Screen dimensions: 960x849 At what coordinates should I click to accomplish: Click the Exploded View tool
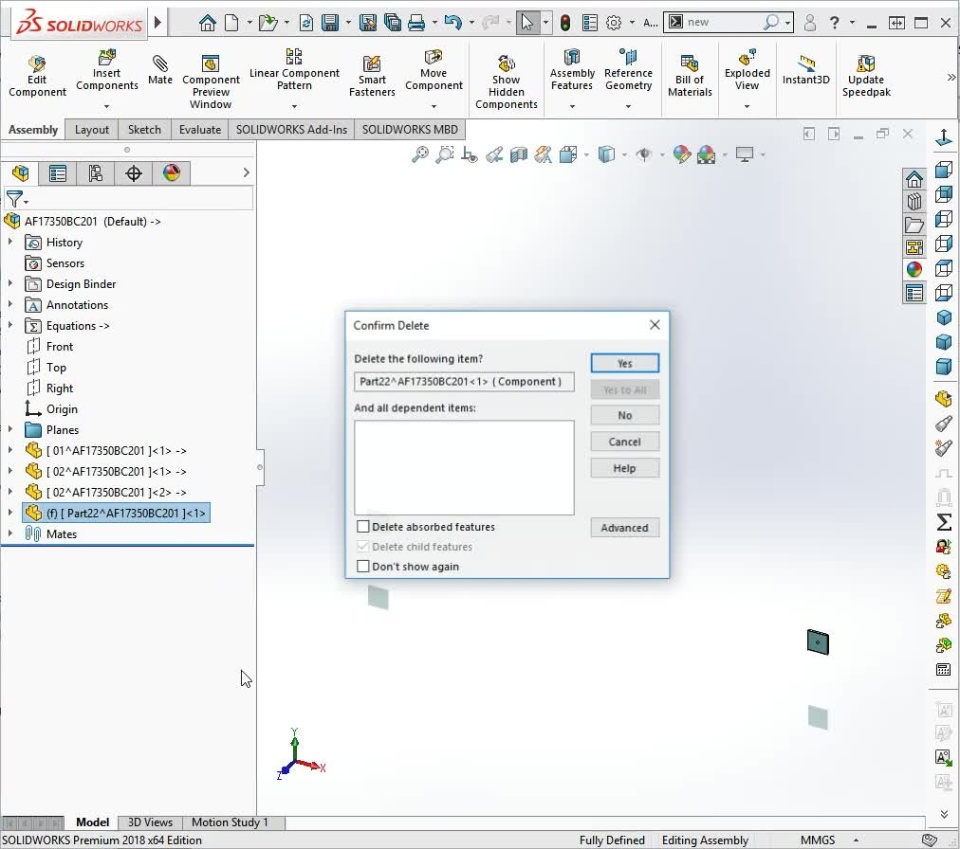tap(747, 70)
